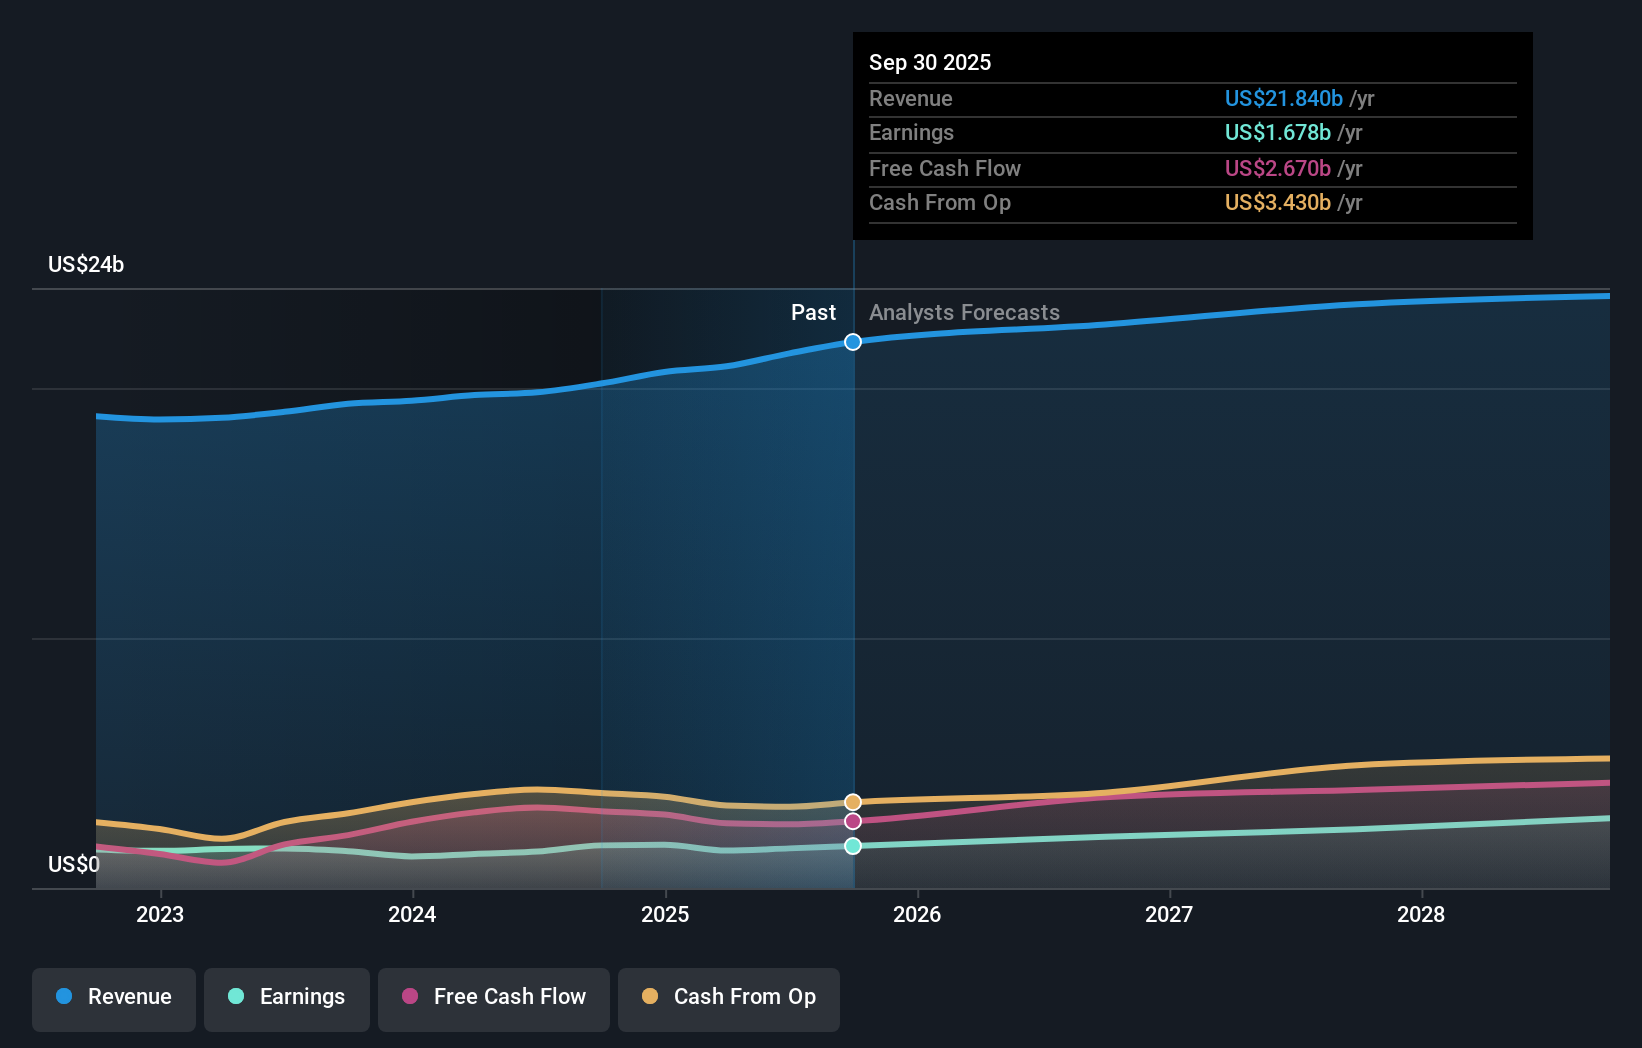Screen dimensions: 1642x1048
Task: Click the pink Free Cash Flow legend dot
Action: [x=409, y=997]
